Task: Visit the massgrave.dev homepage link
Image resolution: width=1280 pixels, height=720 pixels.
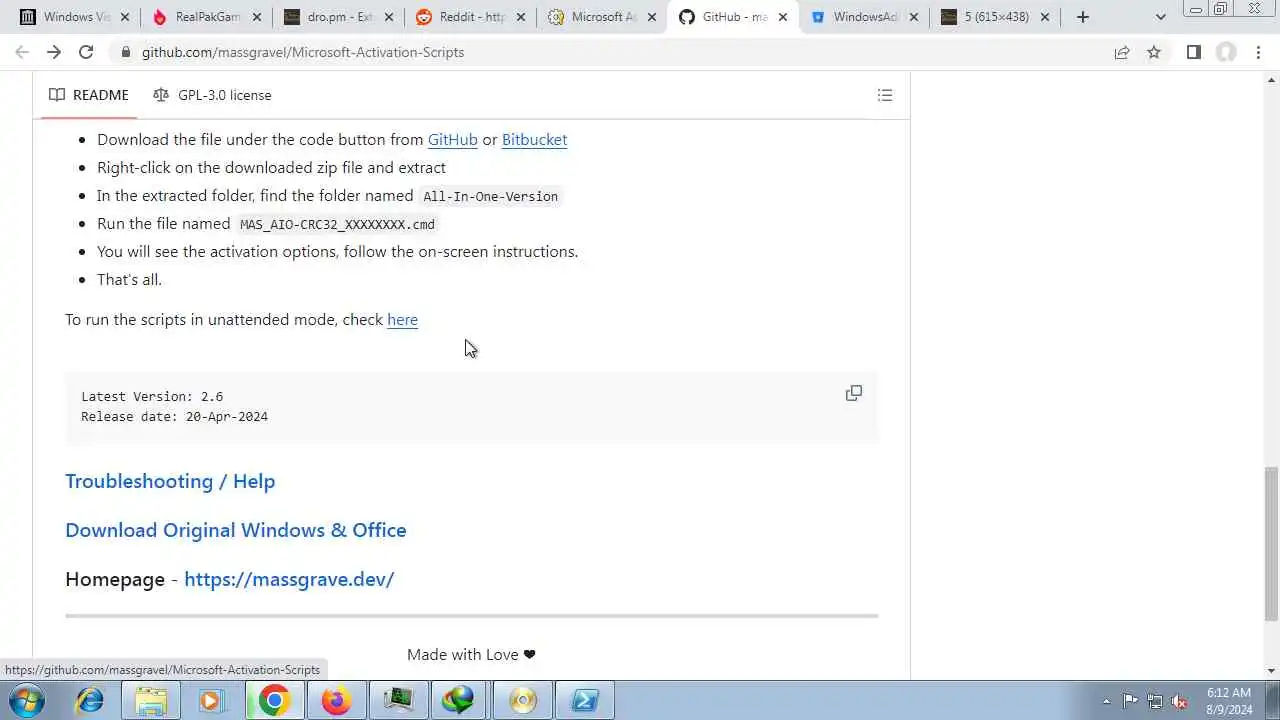Action: (x=289, y=579)
